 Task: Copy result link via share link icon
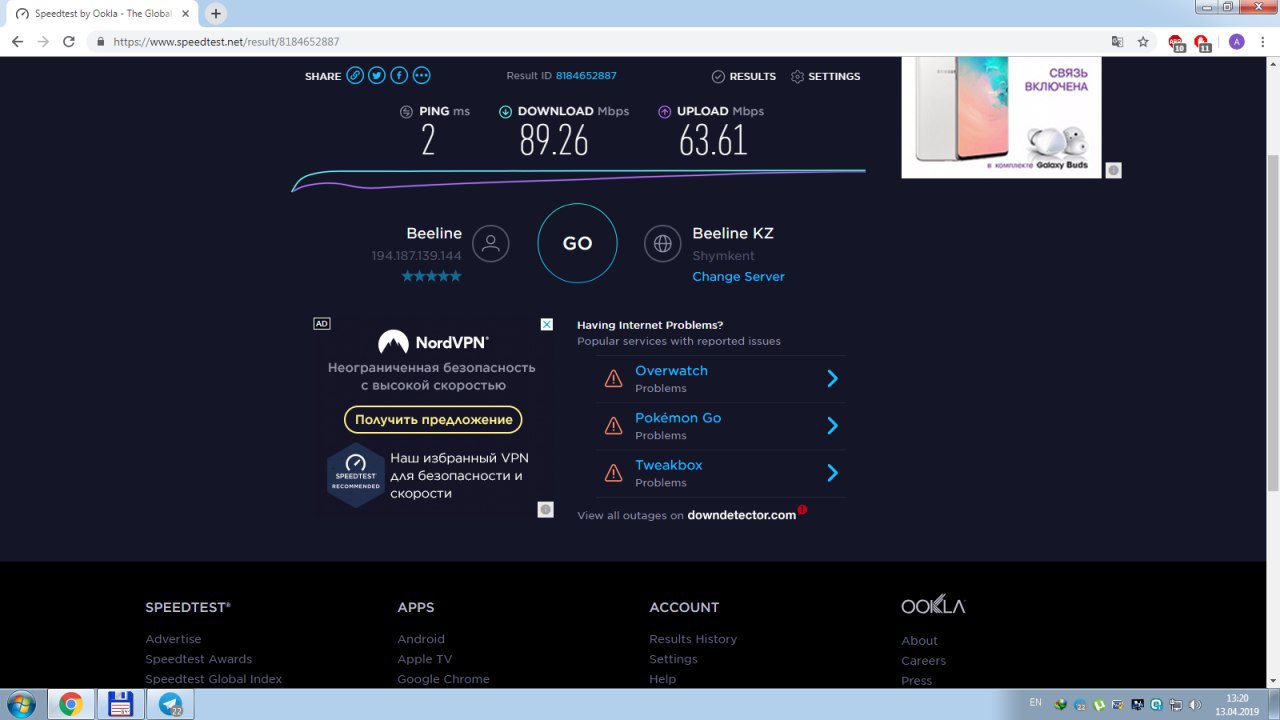tap(355, 75)
